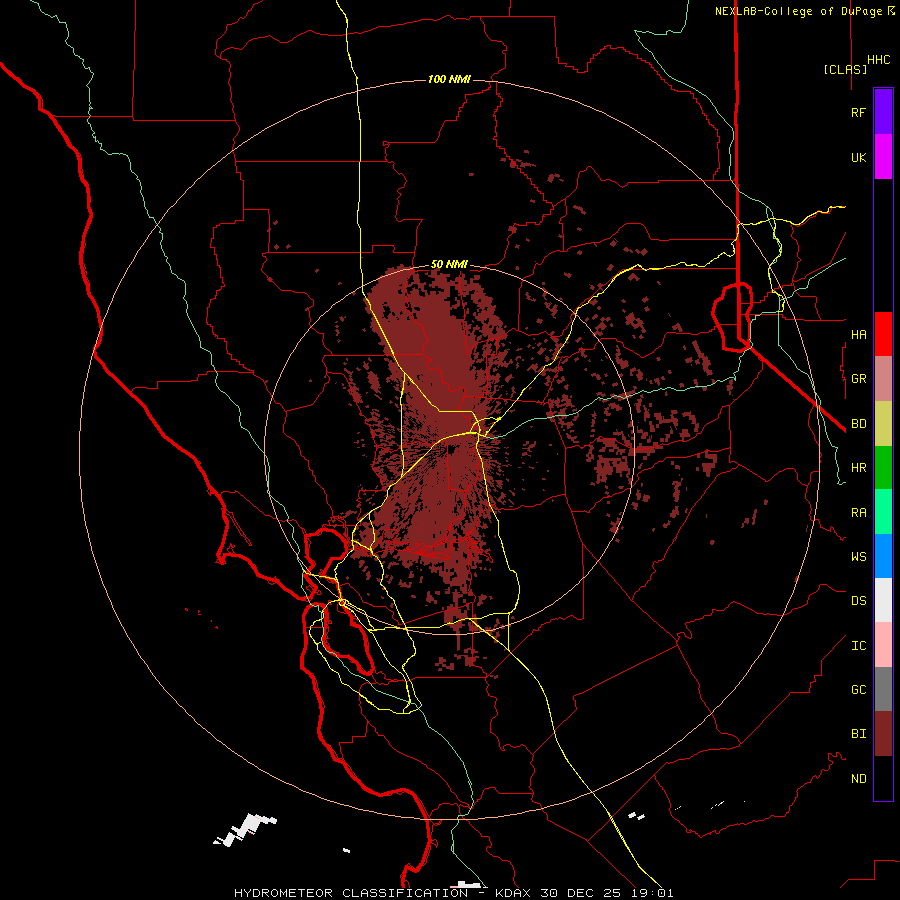
Task: Click the "100 NMI" range ring label
Action: (x=449, y=79)
